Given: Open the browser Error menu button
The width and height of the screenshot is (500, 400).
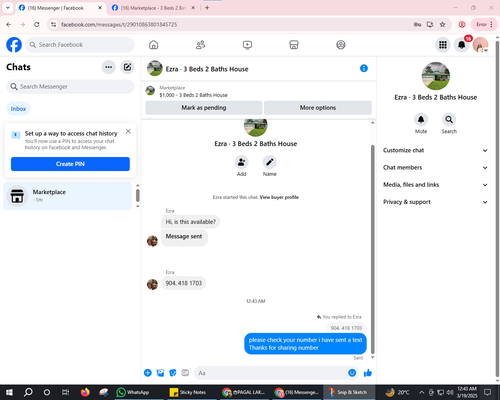Looking at the screenshot, I should click(x=484, y=24).
